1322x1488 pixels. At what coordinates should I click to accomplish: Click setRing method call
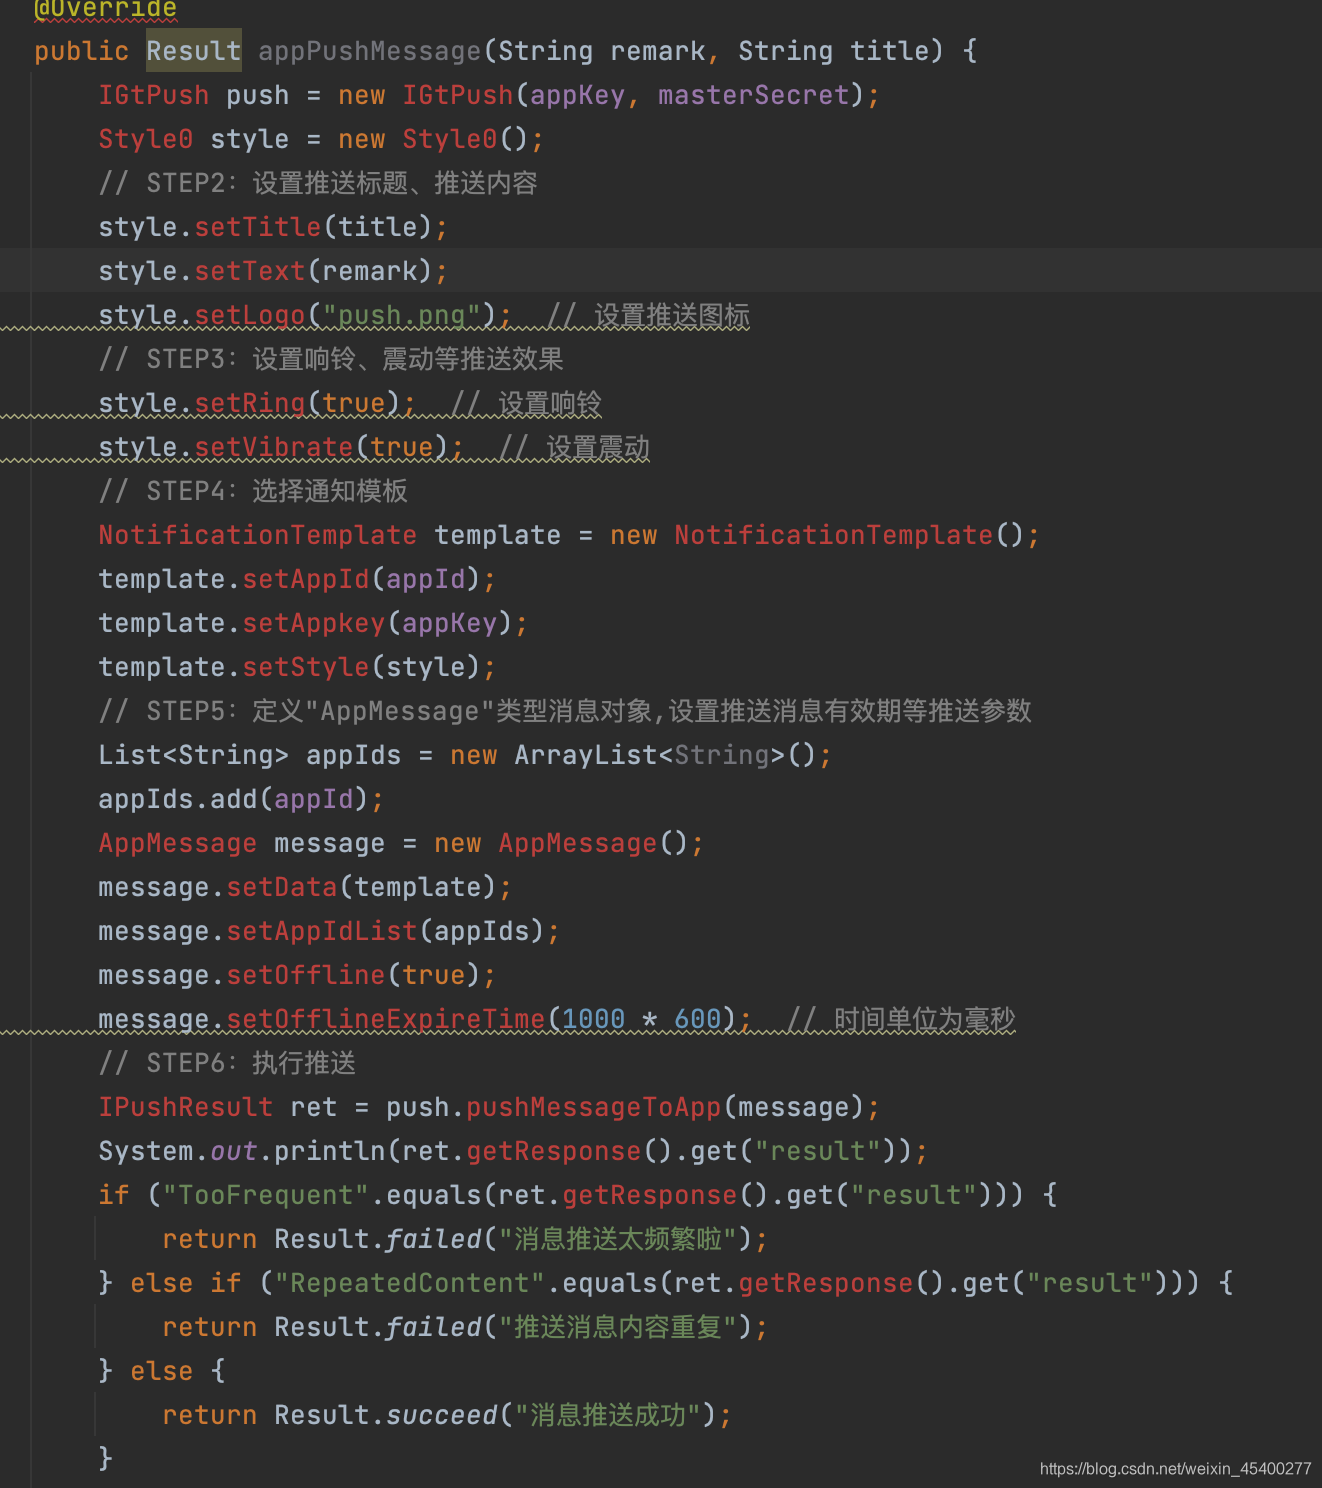click(x=250, y=403)
